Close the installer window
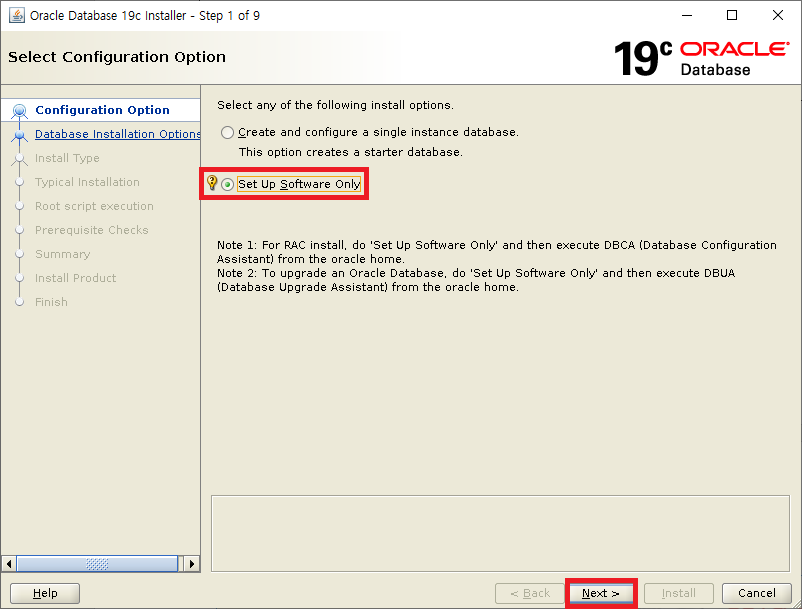The height and width of the screenshot is (609, 802). [x=777, y=15]
